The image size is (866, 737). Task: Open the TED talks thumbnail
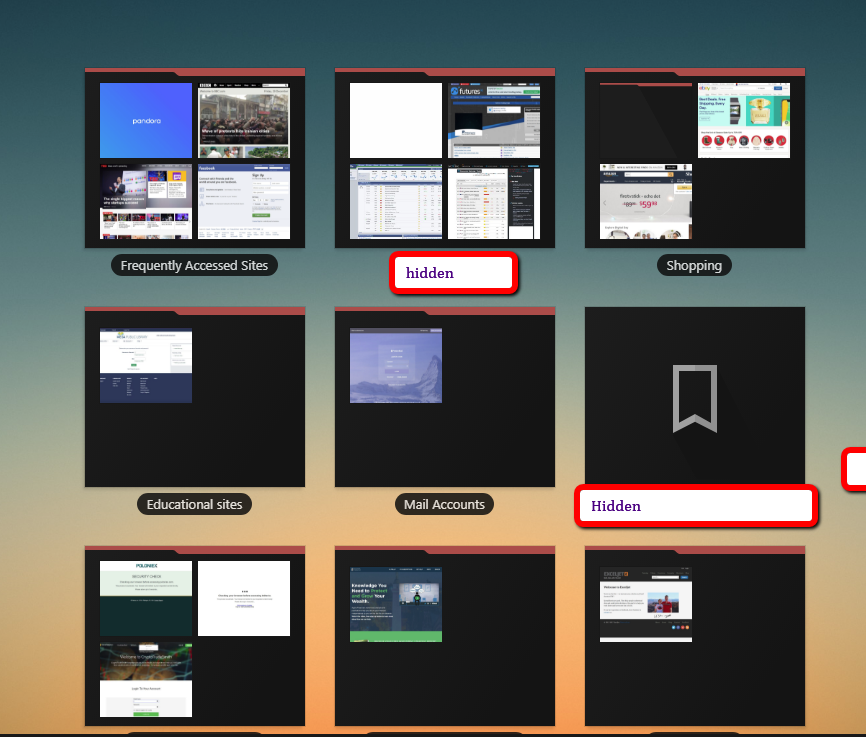[145, 200]
